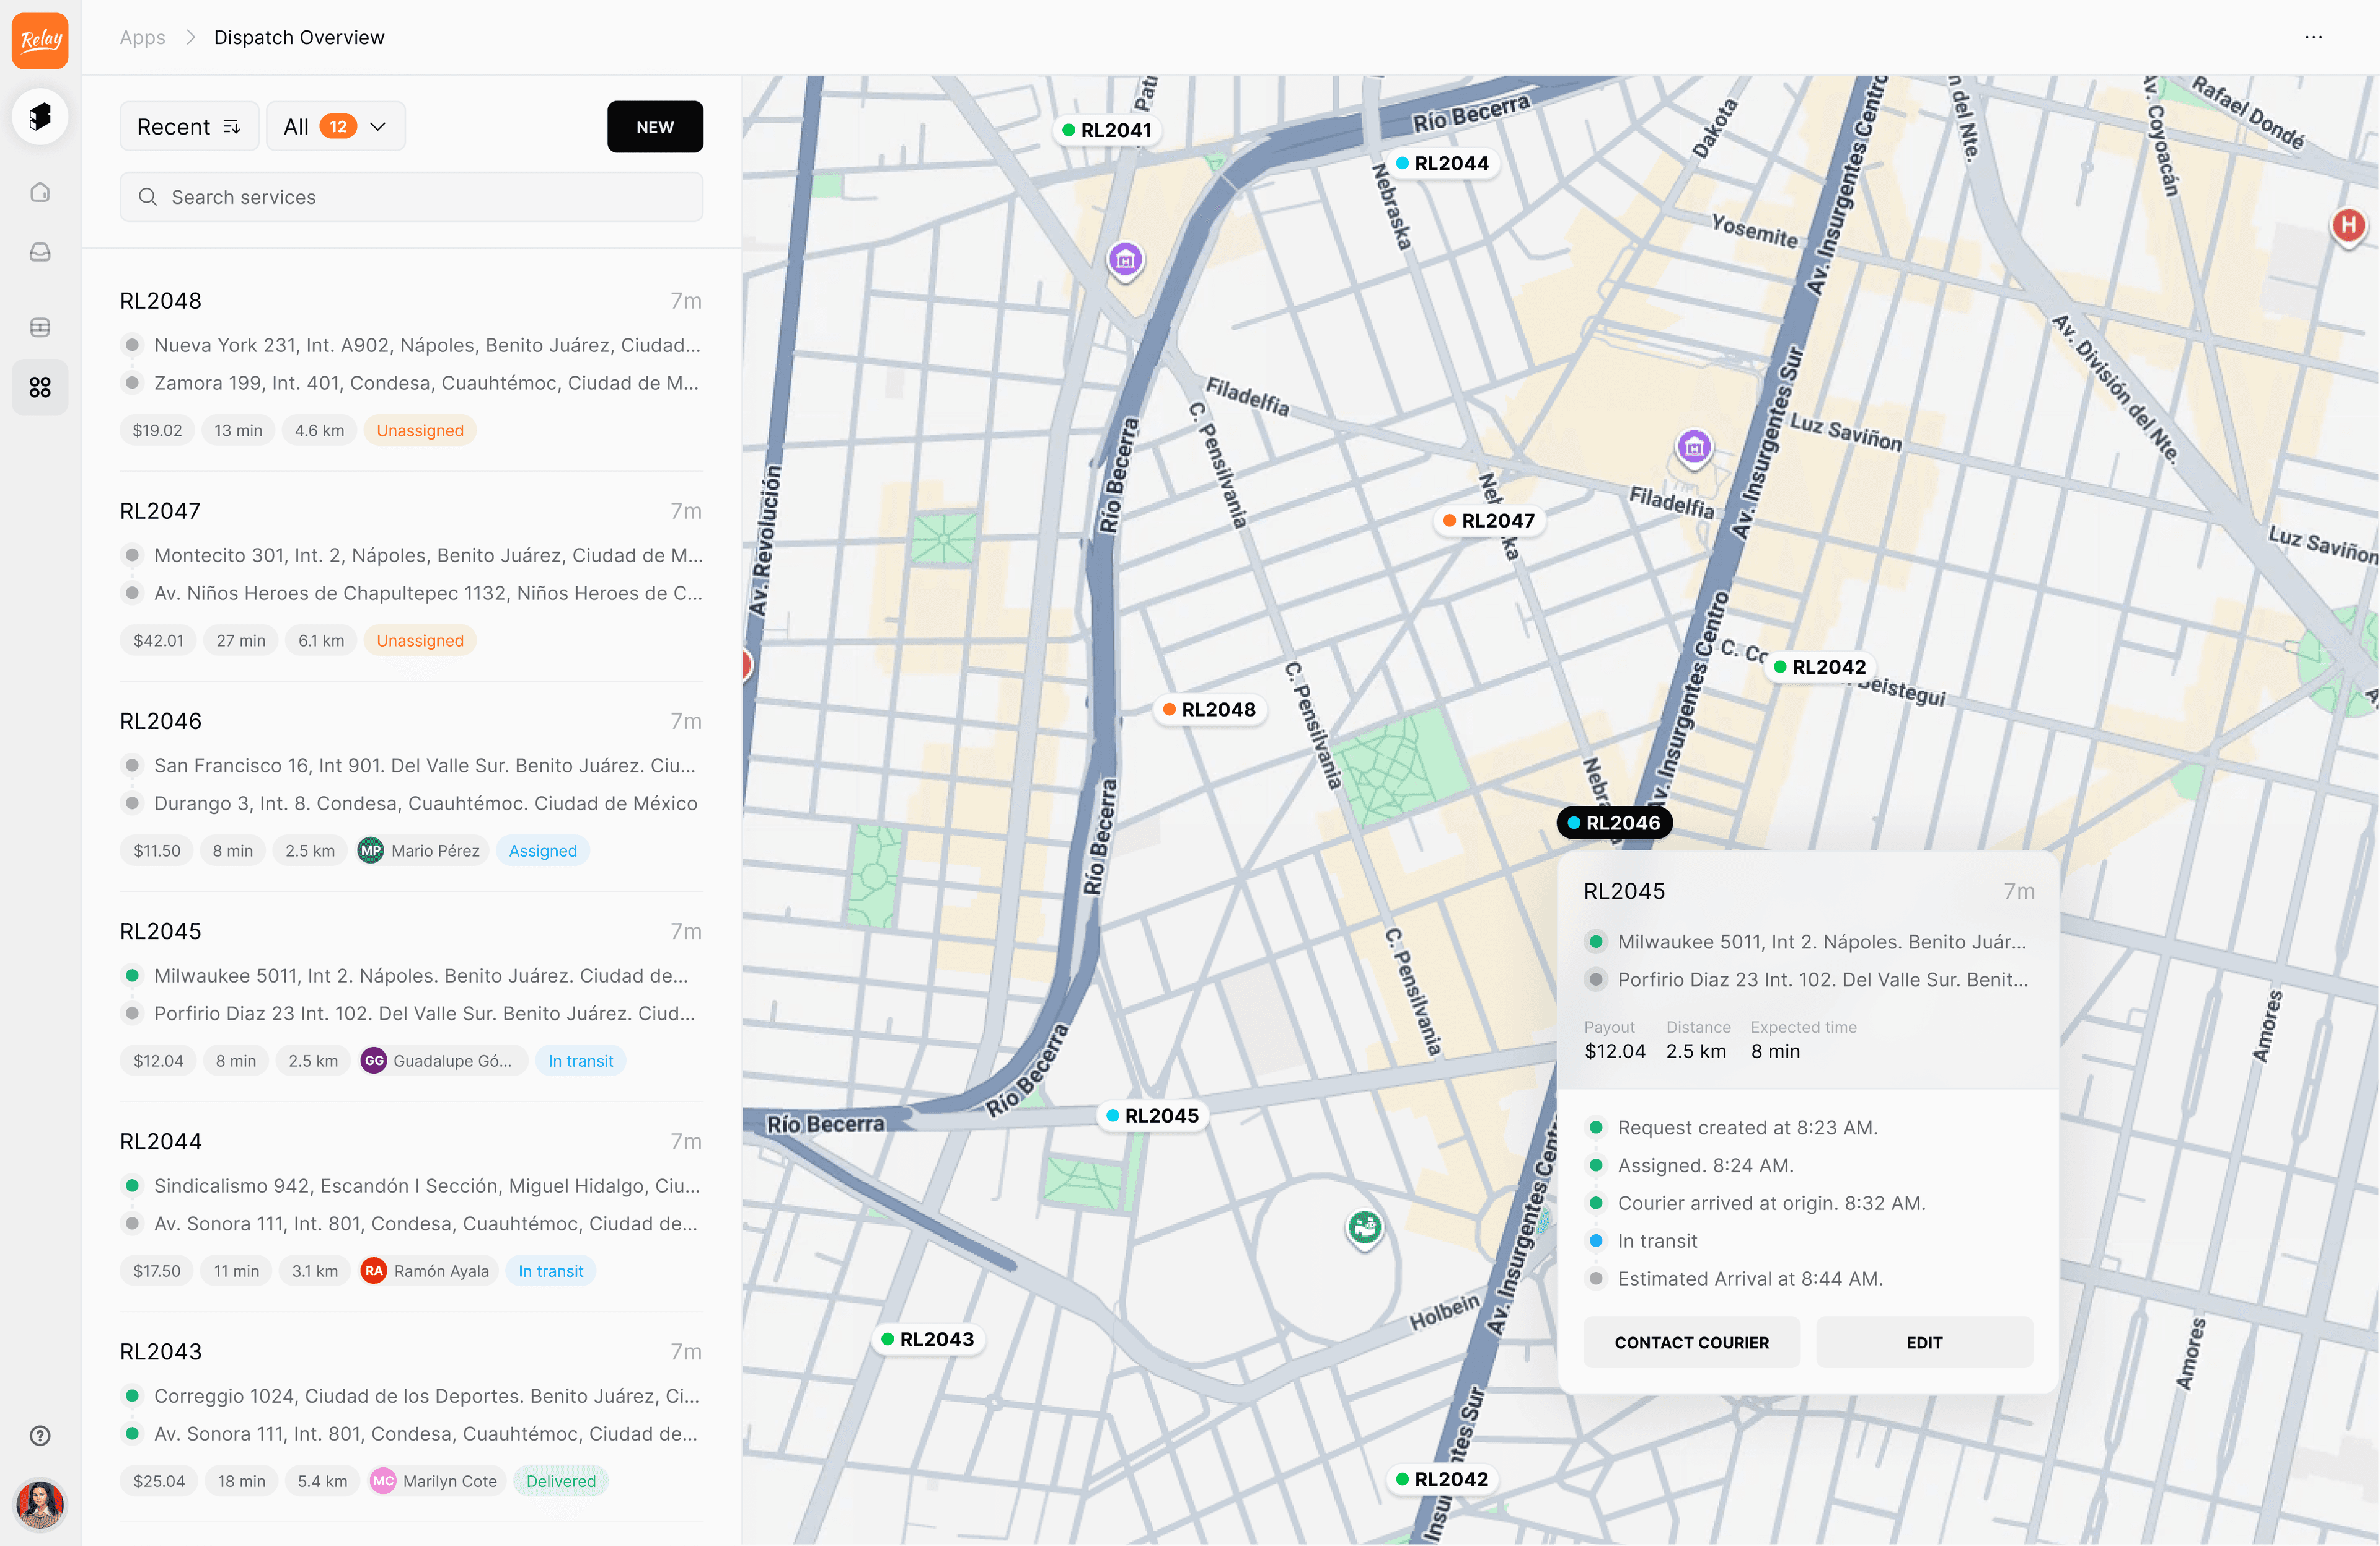Open the RL2046 service card title
This screenshot has width=2380, height=1546.
click(160, 721)
